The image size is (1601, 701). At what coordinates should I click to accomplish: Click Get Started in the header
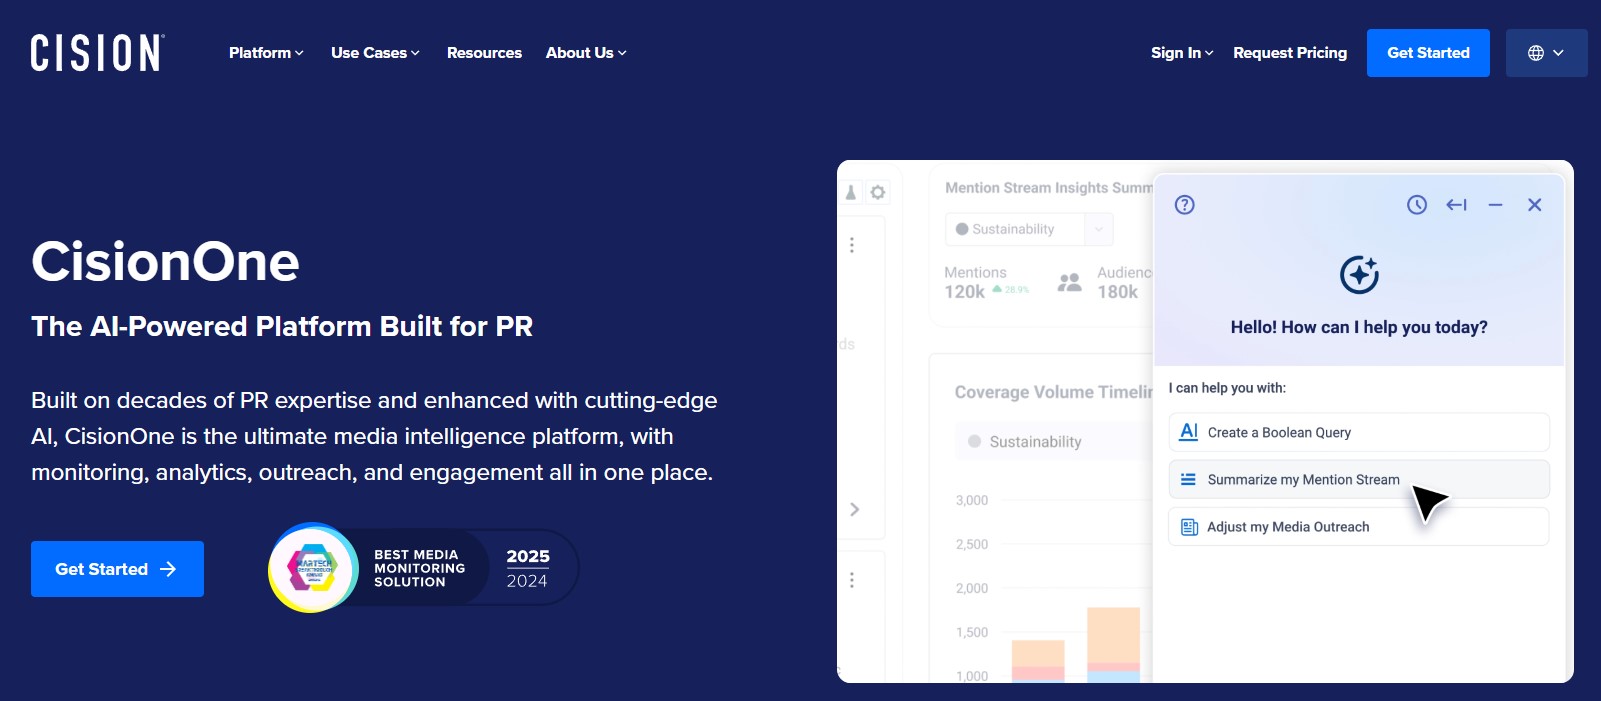point(1428,53)
